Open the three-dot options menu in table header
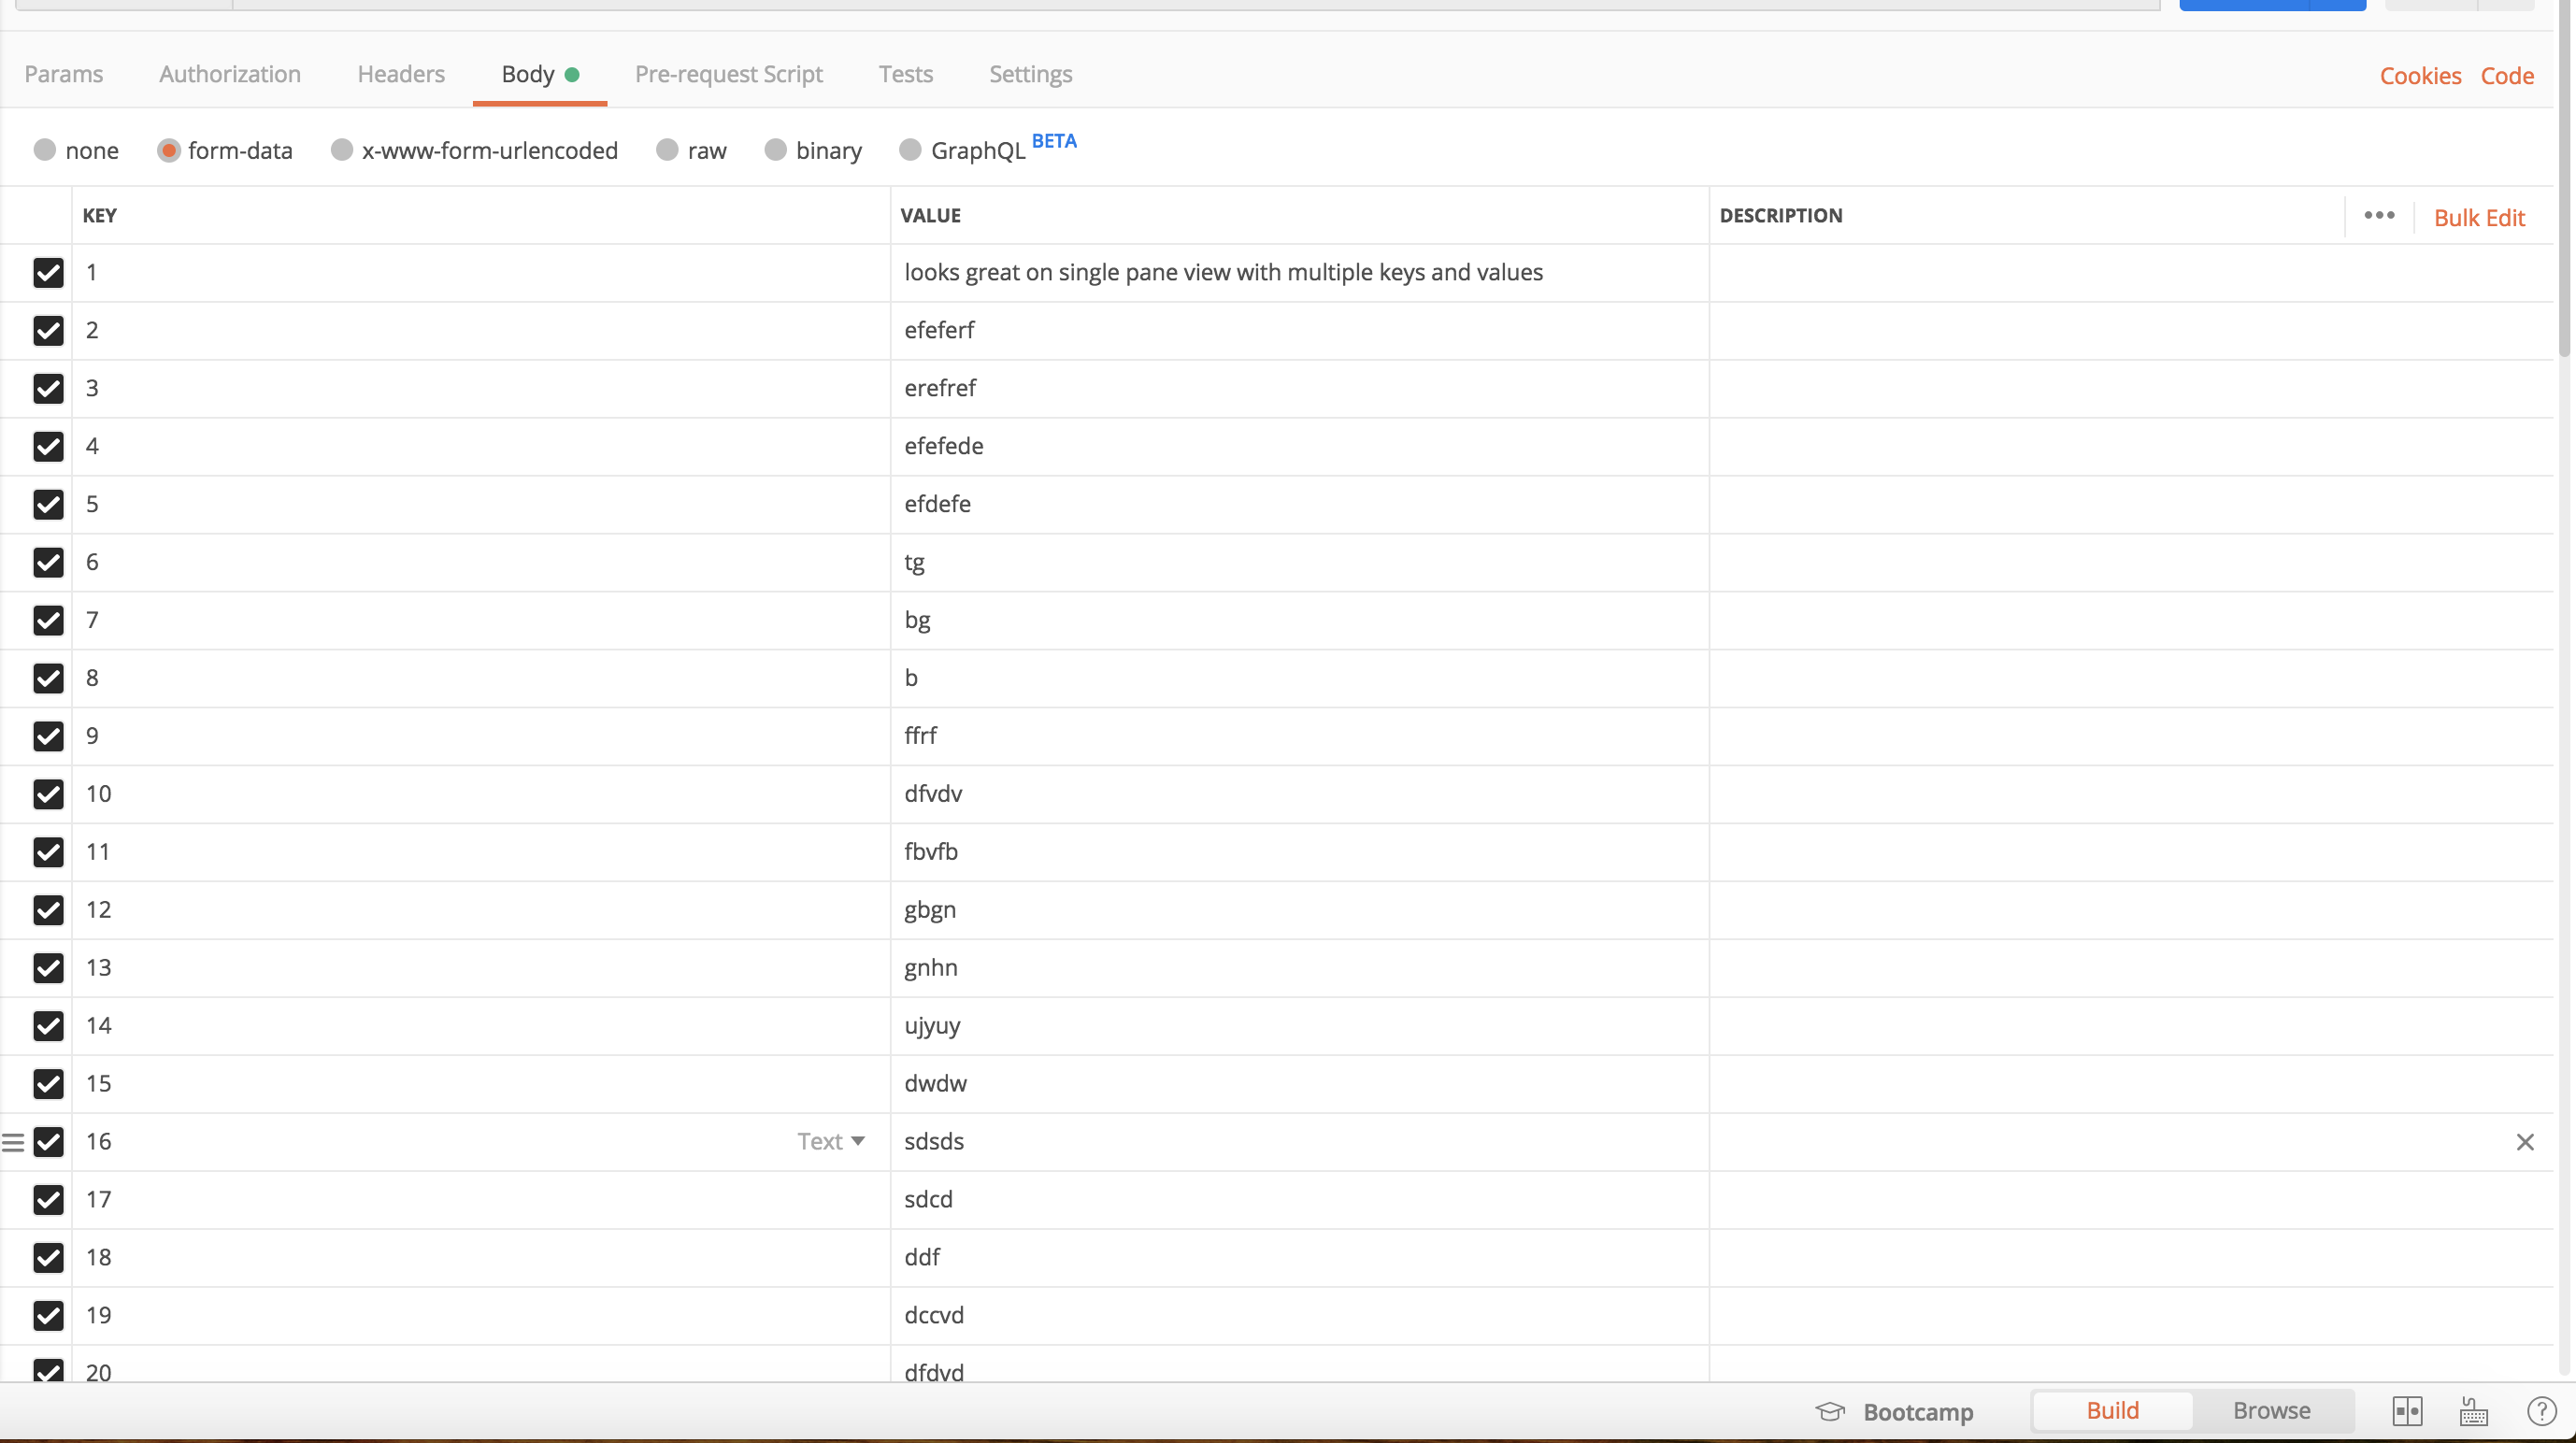The height and width of the screenshot is (1443, 2576). tap(2379, 215)
